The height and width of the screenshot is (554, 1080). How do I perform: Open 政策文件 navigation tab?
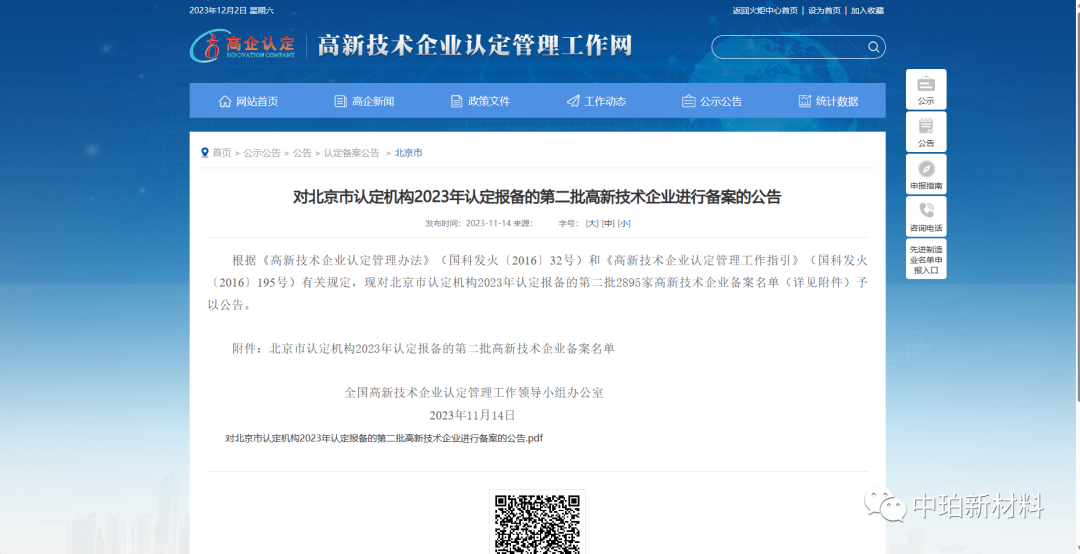480,101
